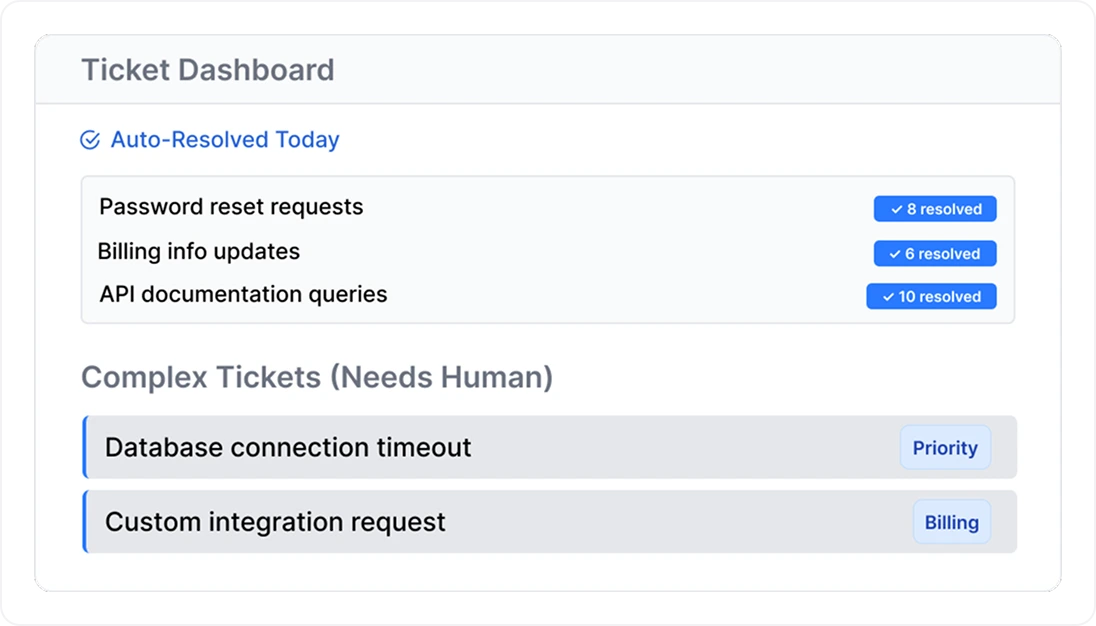The height and width of the screenshot is (626, 1096).
Task: Toggle the Priority tag on Database connection timeout
Action: coord(945,448)
